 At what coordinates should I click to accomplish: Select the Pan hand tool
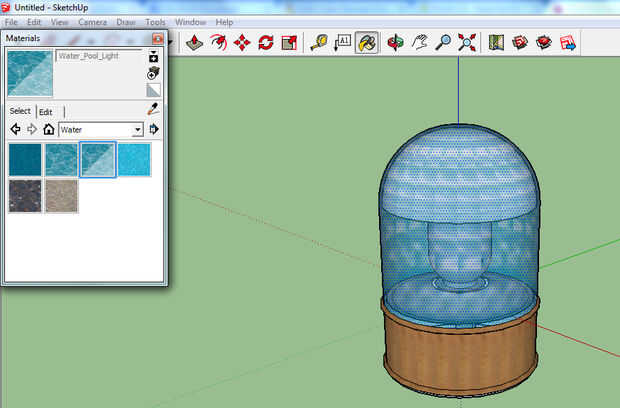pos(420,42)
